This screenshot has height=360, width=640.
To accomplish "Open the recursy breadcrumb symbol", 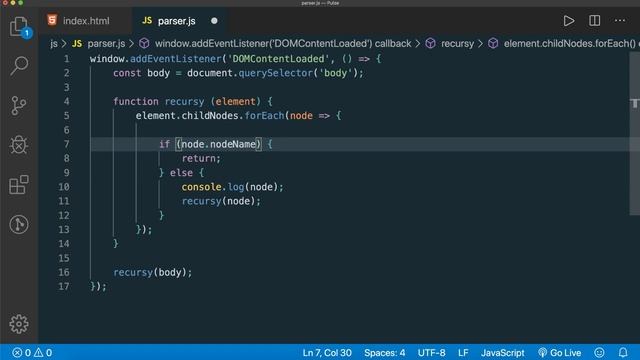I will (x=457, y=44).
